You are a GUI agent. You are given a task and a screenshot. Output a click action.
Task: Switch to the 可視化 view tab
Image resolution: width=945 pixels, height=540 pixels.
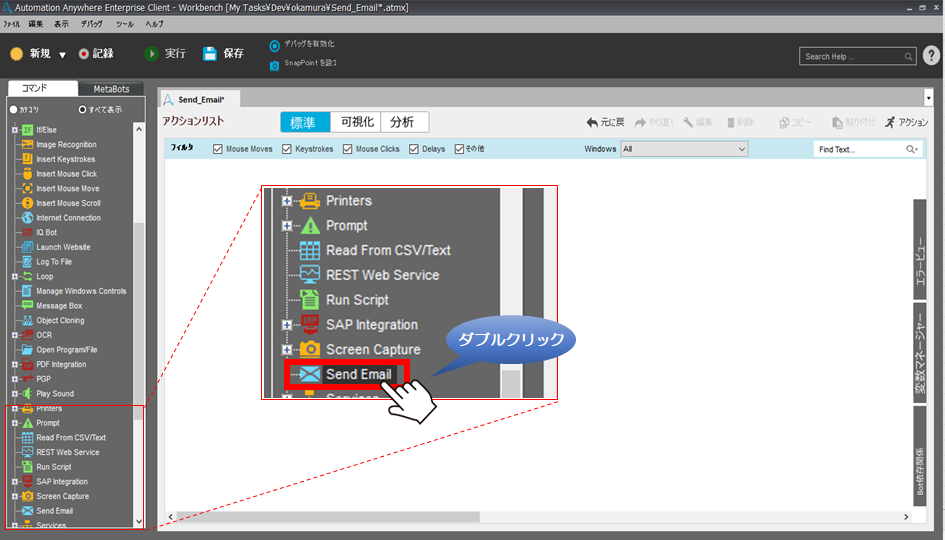pos(357,122)
